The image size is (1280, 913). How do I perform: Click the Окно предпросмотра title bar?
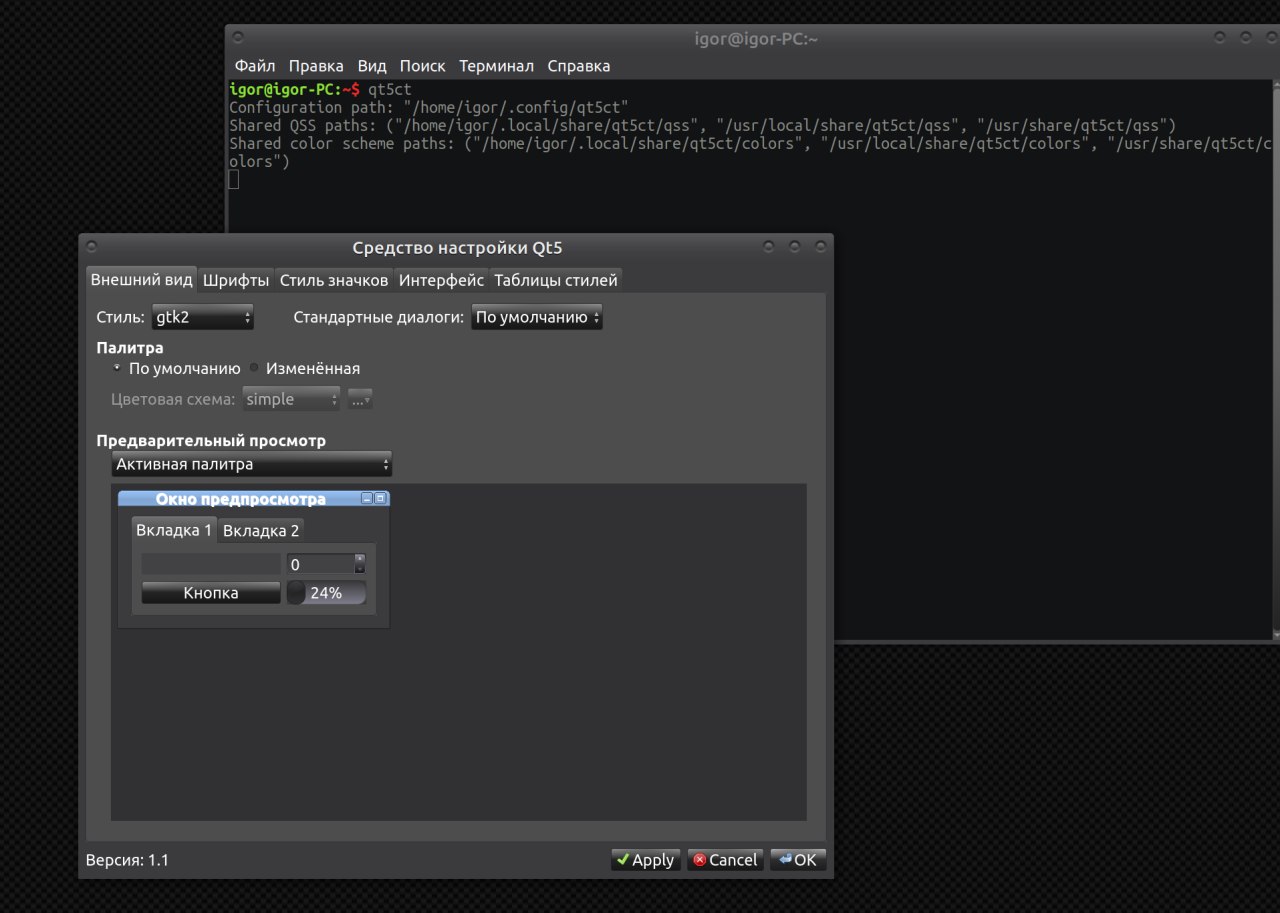click(254, 499)
